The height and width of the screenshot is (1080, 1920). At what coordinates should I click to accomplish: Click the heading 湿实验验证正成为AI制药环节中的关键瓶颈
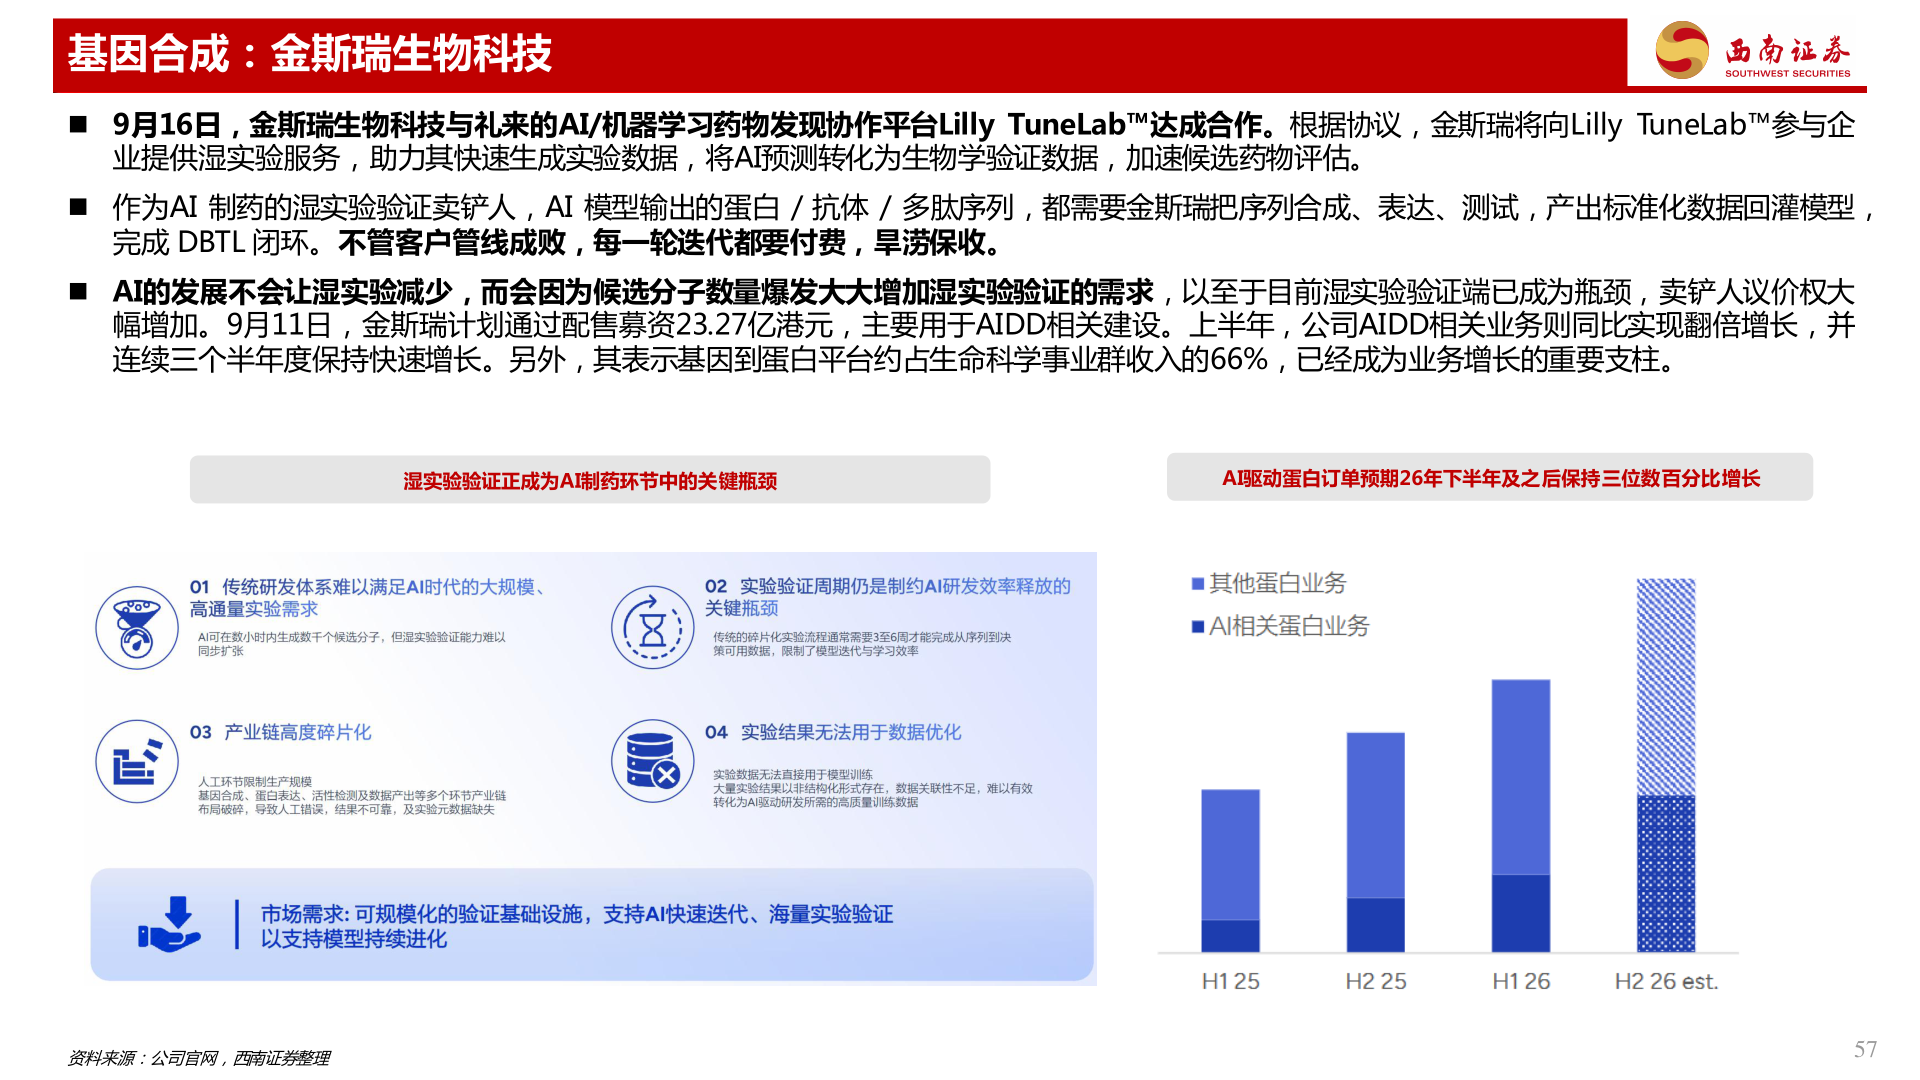pos(590,481)
